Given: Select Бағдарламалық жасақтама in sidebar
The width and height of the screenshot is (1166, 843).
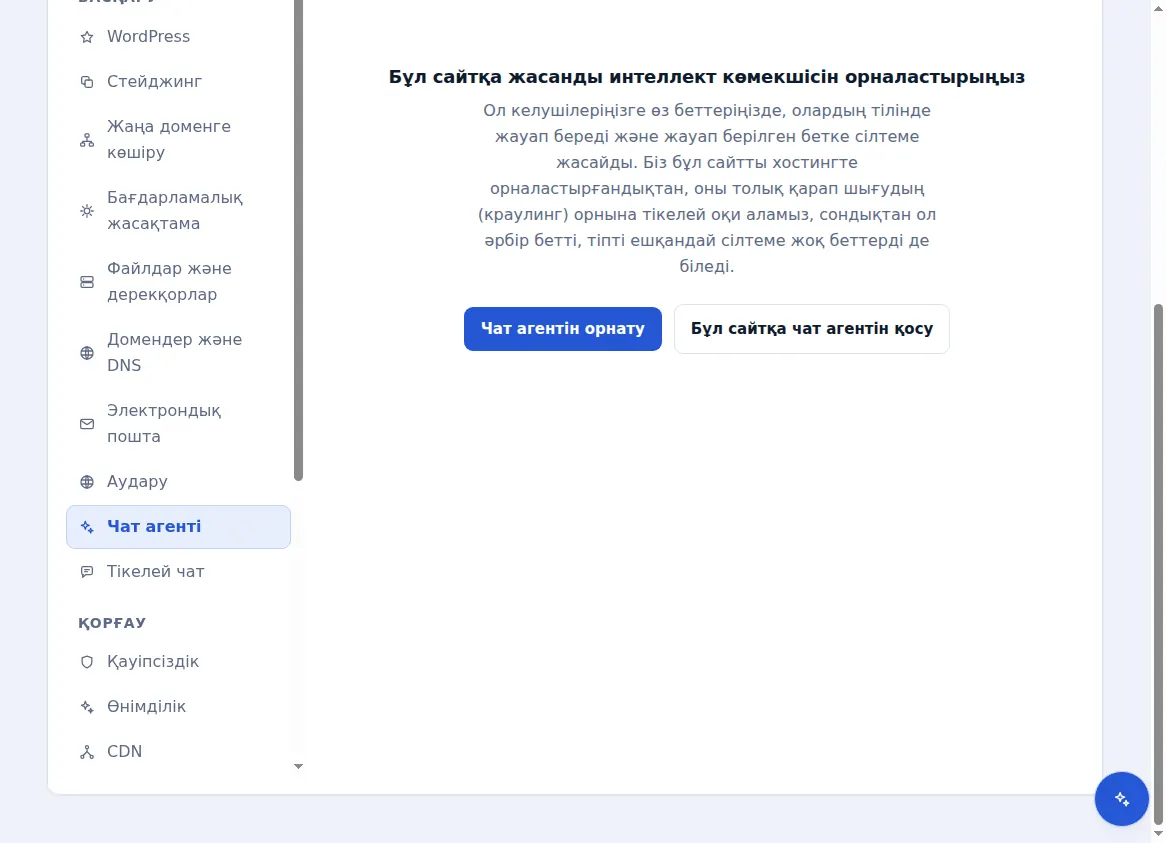Looking at the screenshot, I should click(x=178, y=211).
